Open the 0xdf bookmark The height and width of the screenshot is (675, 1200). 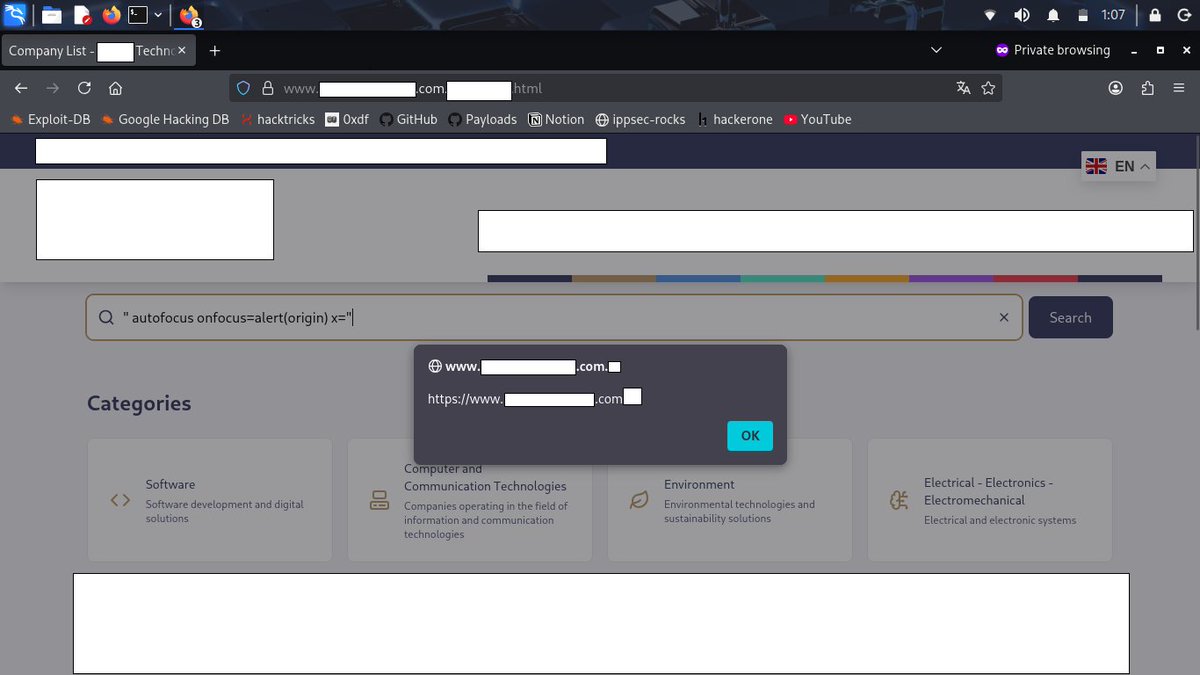[x=347, y=119]
